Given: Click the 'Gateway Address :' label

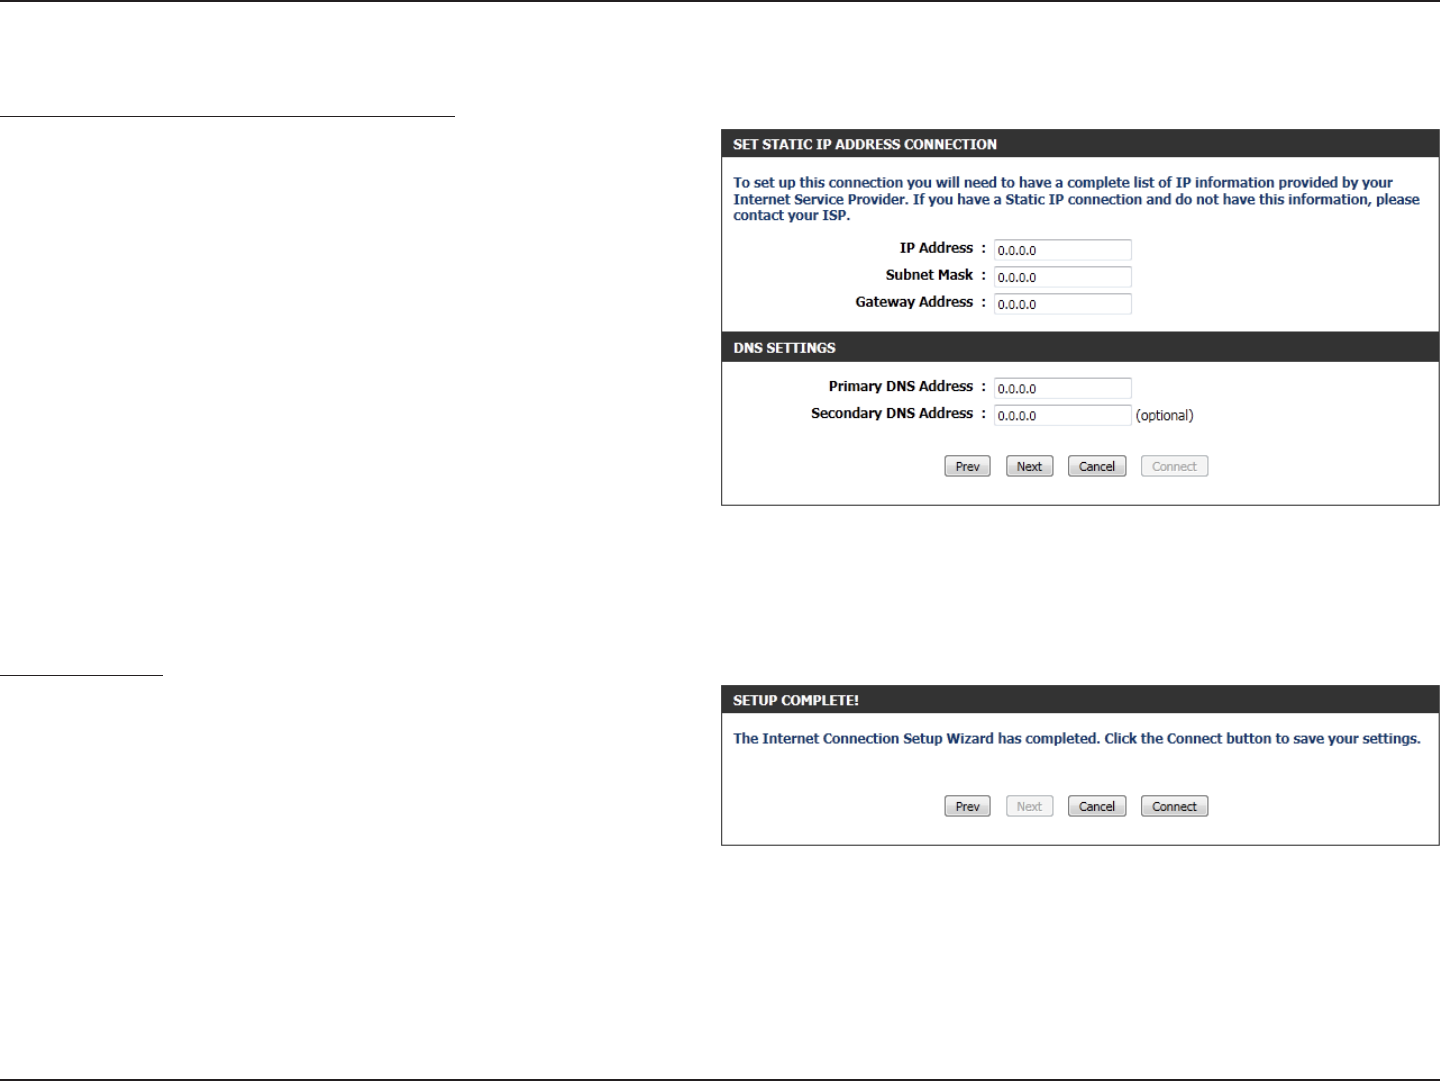Looking at the screenshot, I should (920, 302).
